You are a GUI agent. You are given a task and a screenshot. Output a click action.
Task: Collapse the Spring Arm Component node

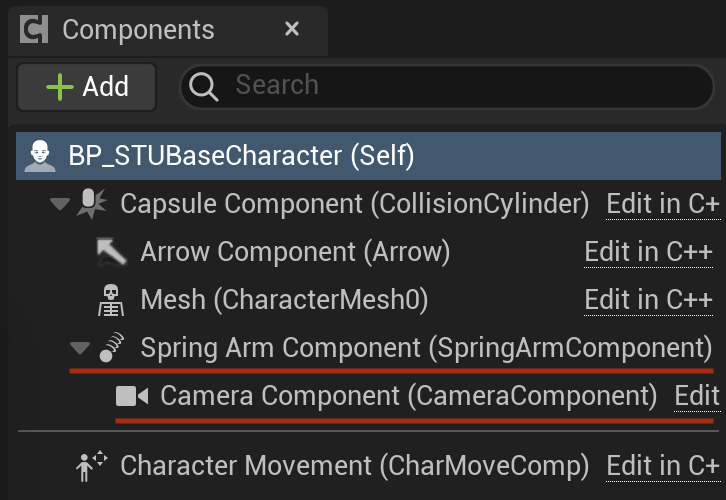click(x=80, y=348)
